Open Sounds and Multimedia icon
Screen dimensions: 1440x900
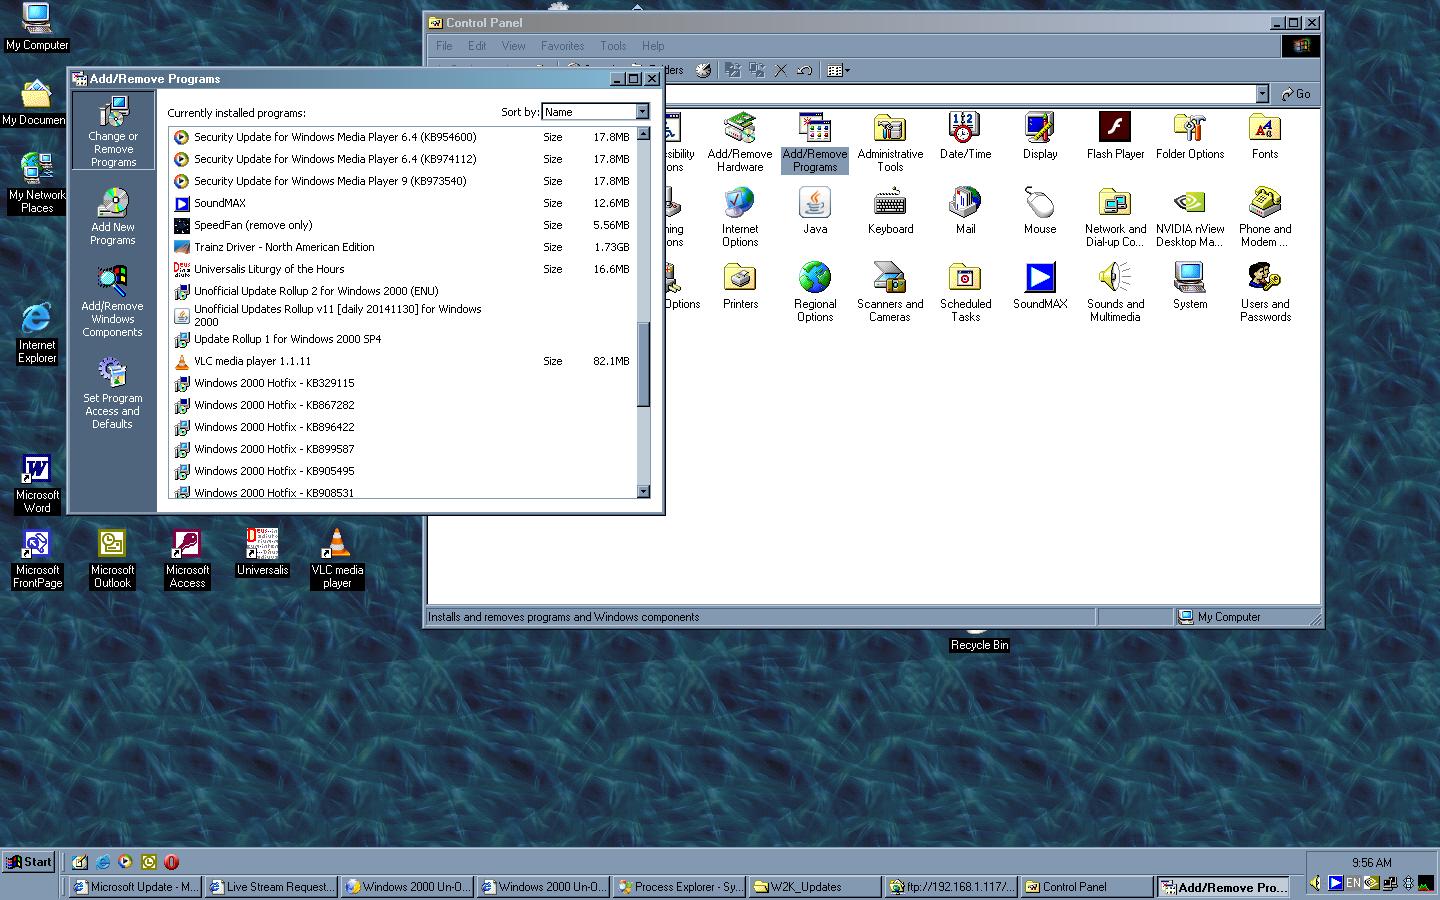[1115, 292]
